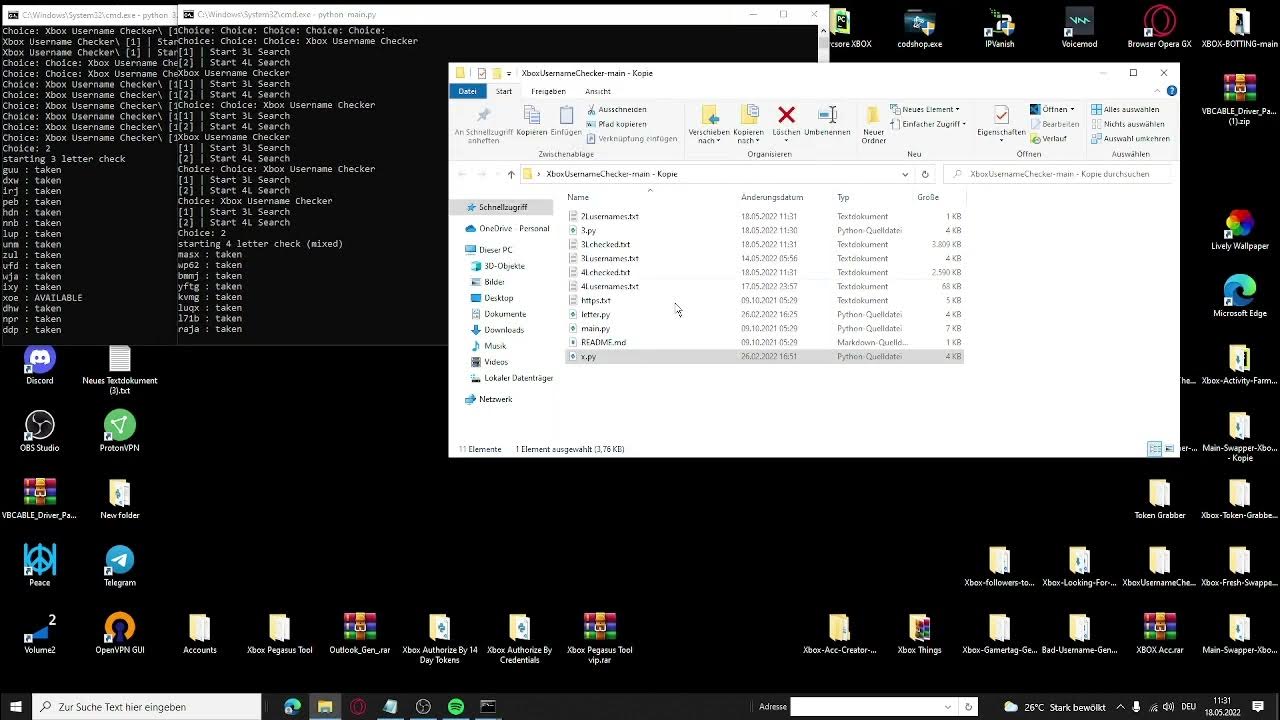The width and height of the screenshot is (1280, 720).
Task: Click weather widget 26°C Stark bewölkt
Action: click(1055, 707)
